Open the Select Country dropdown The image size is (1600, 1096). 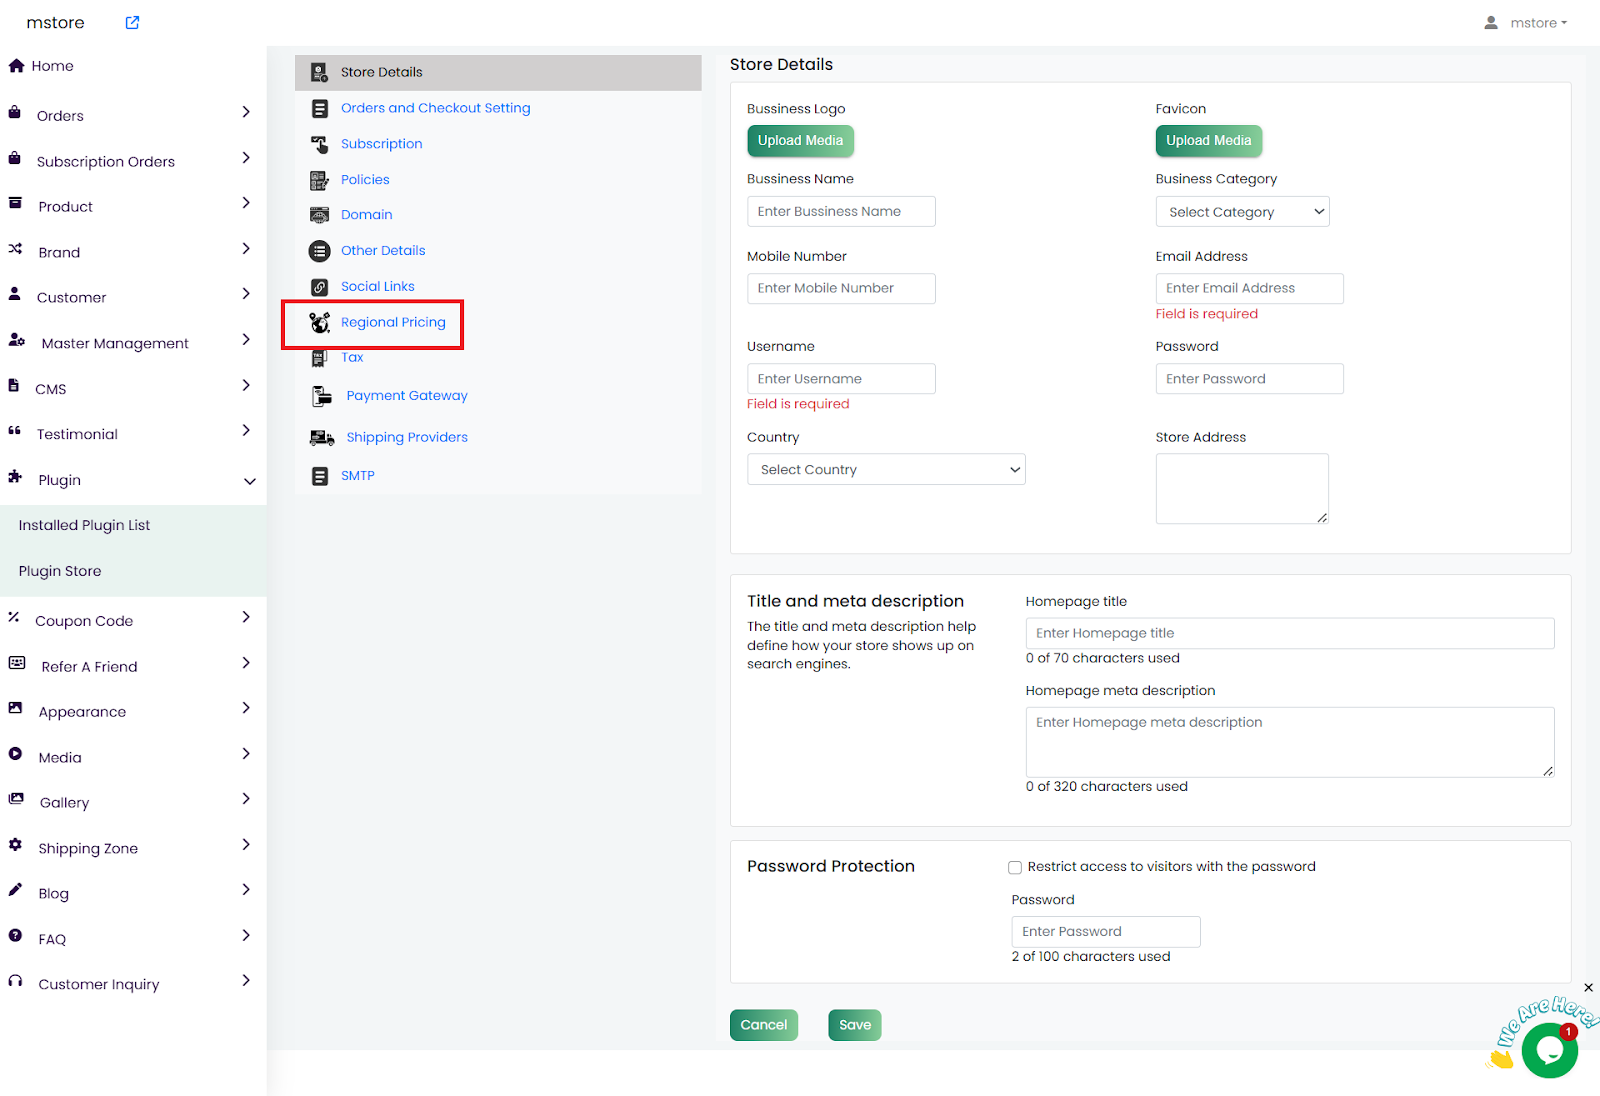(886, 470)
